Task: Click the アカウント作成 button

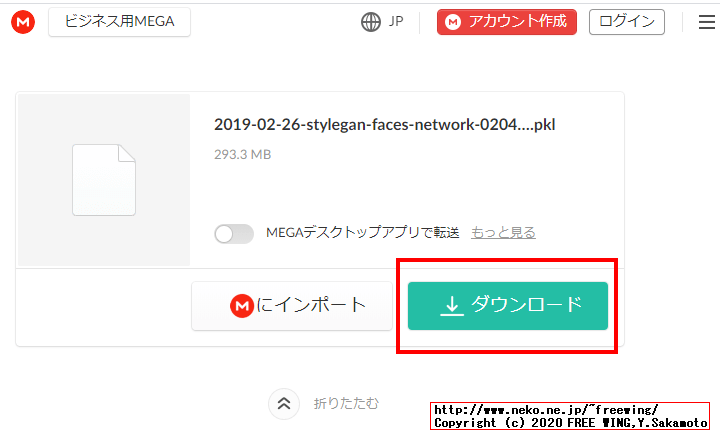Action: coord(506,22)
